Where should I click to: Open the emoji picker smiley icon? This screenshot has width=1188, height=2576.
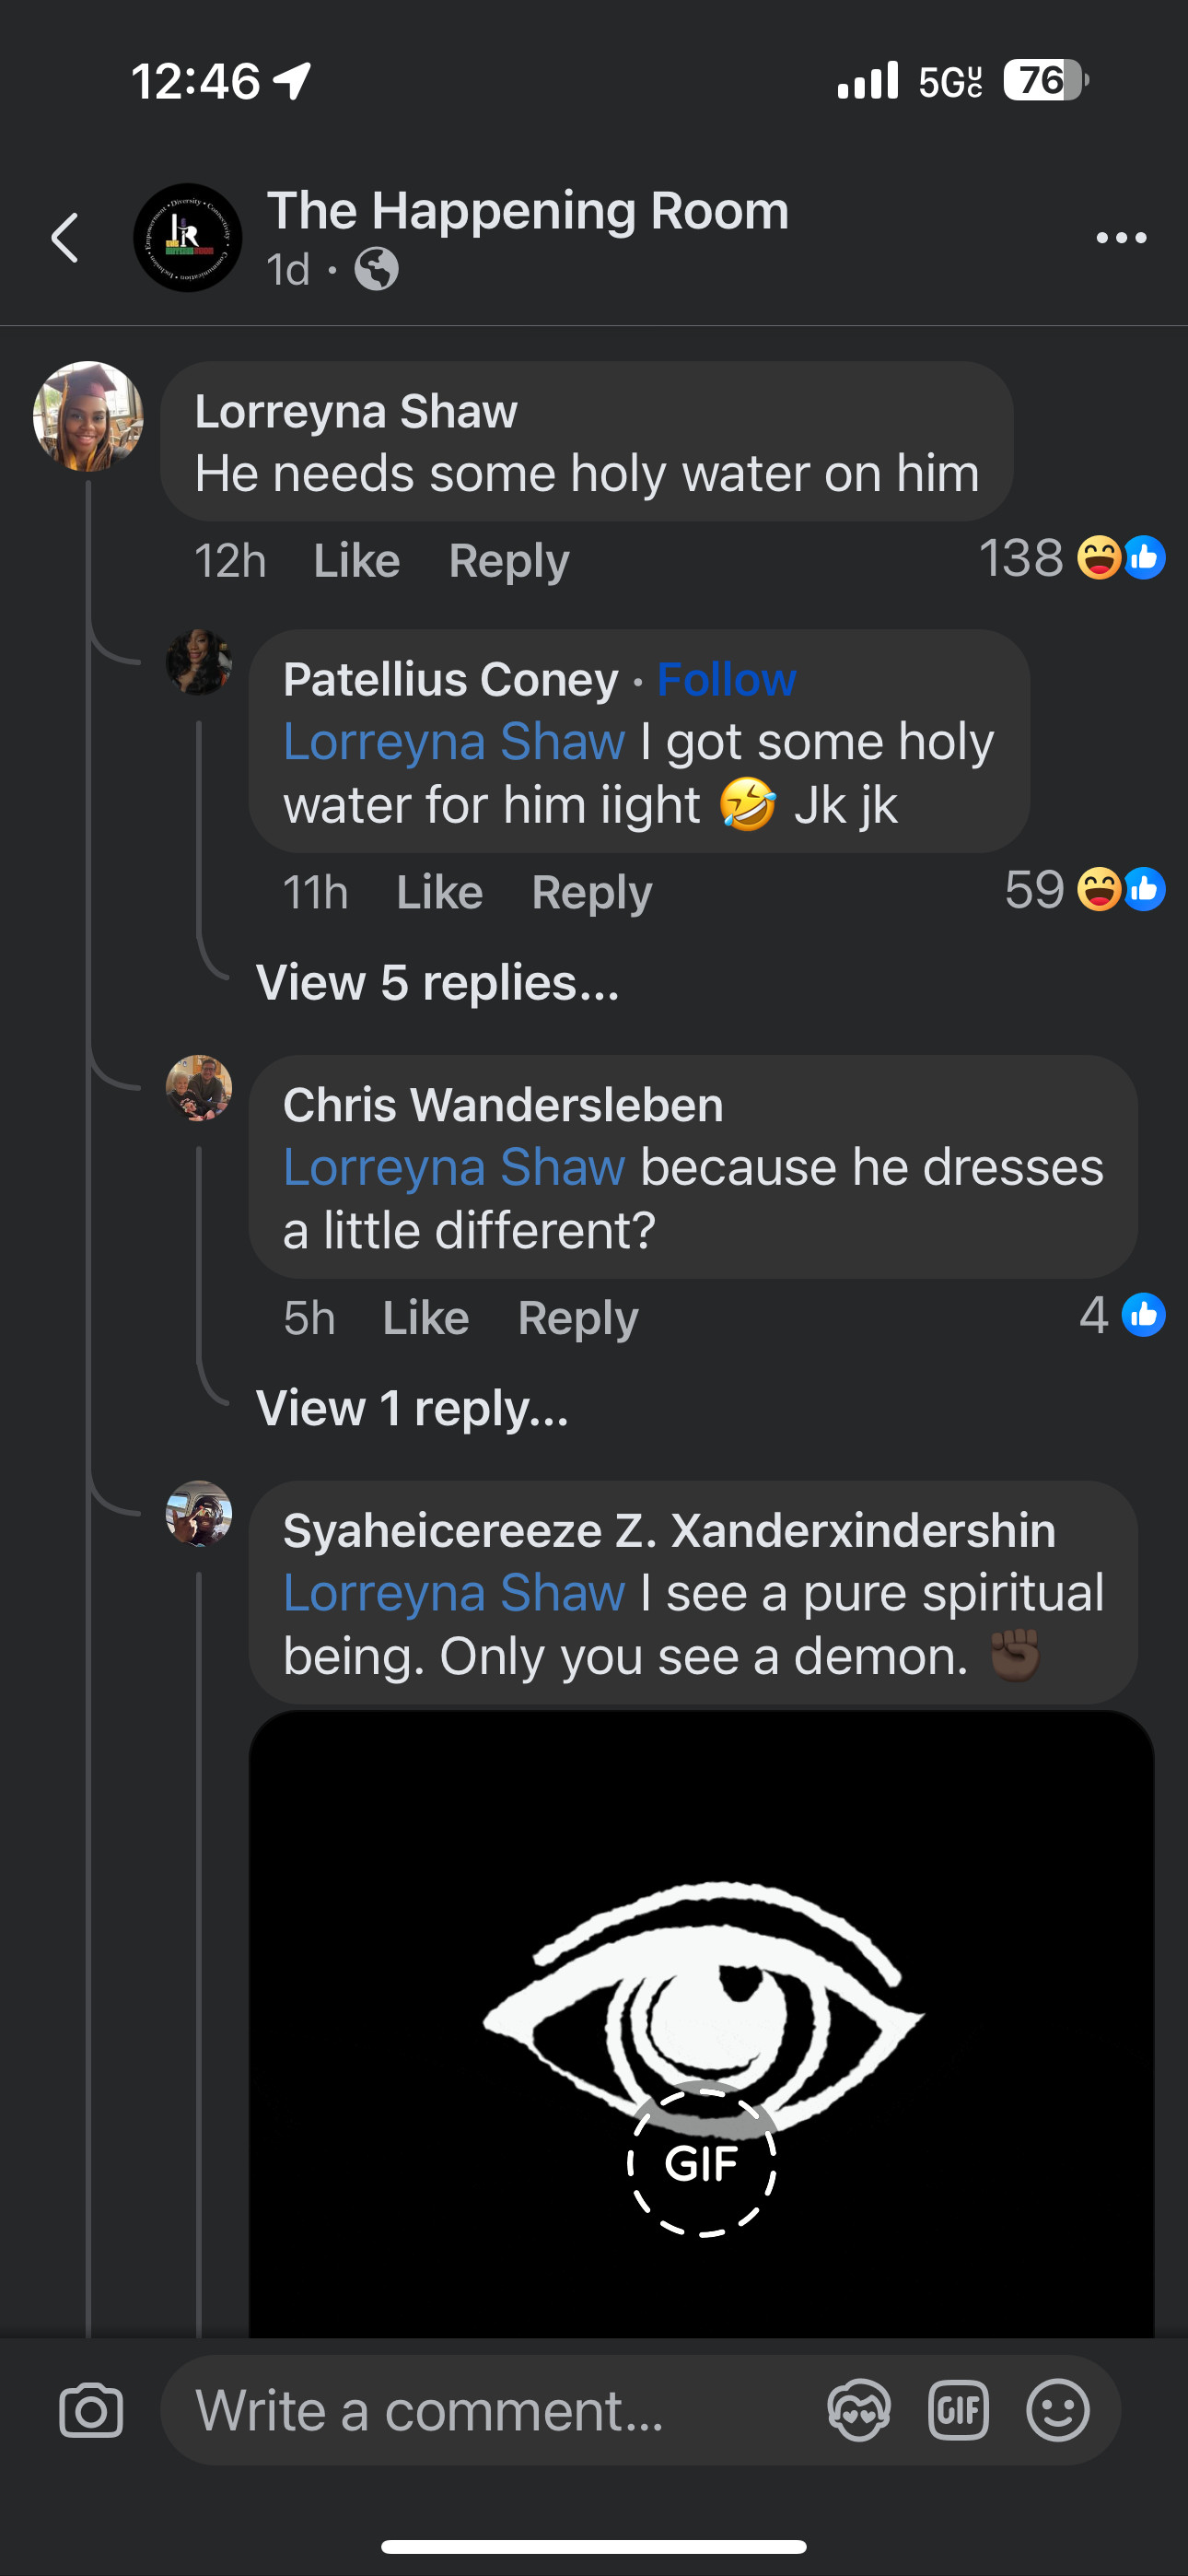(x=1057, y=2411)
